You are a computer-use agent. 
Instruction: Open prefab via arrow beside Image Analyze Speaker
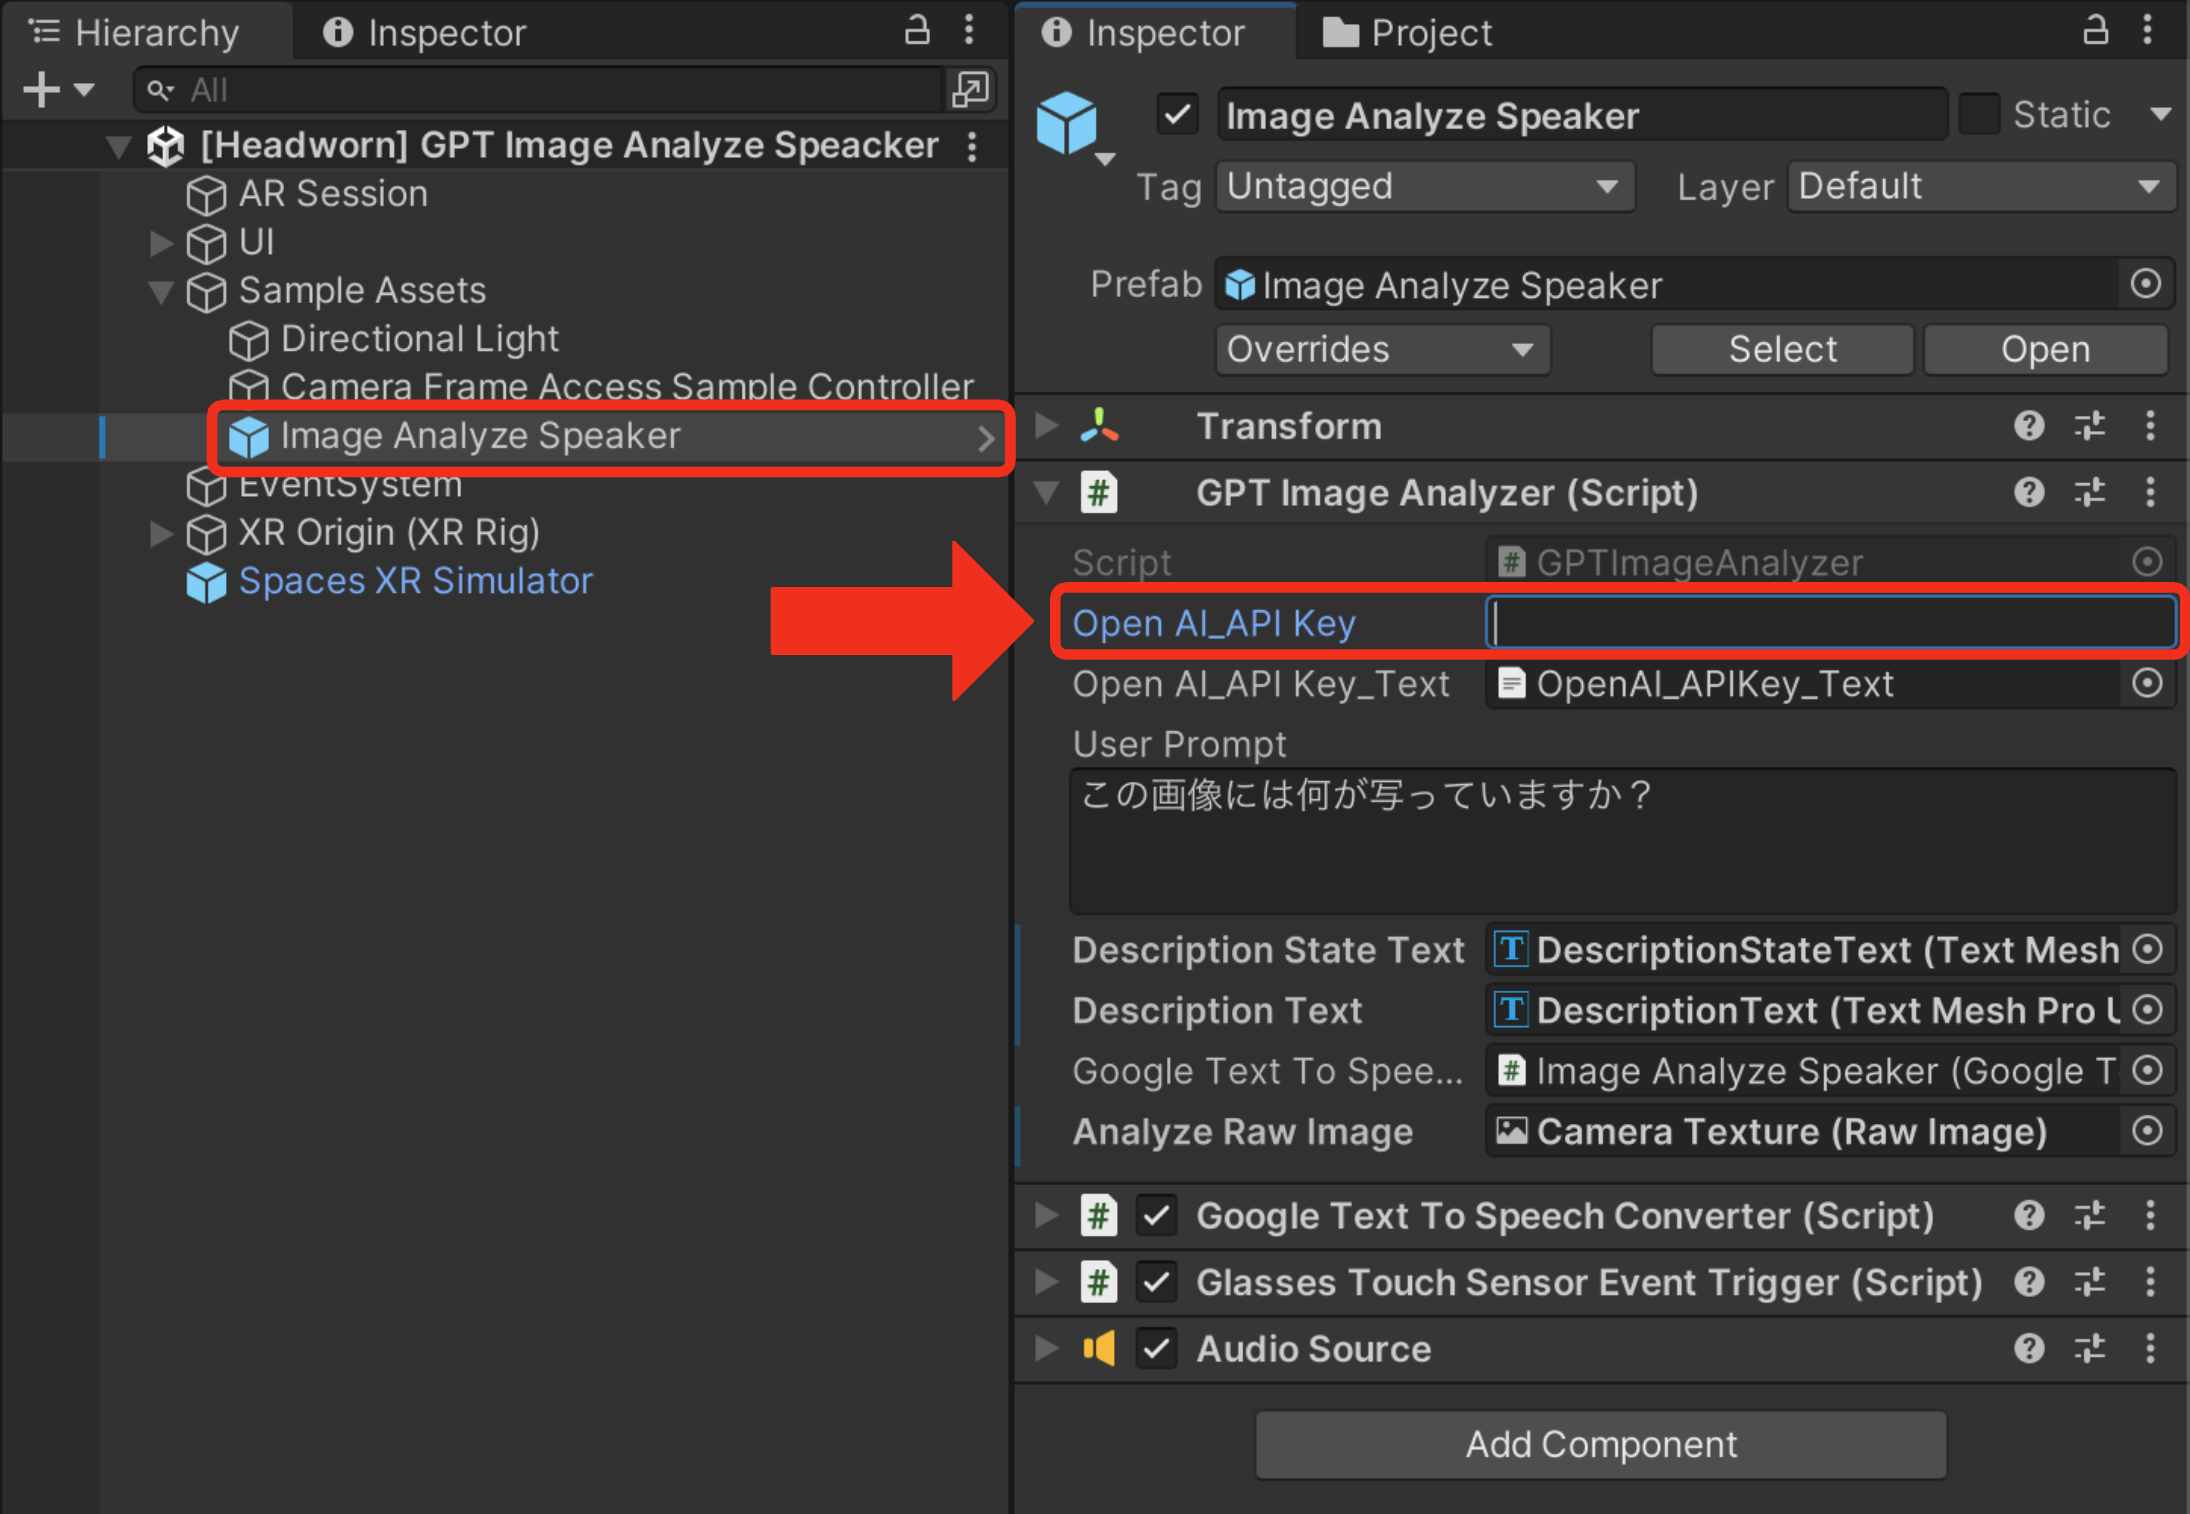tap(986, 438)
